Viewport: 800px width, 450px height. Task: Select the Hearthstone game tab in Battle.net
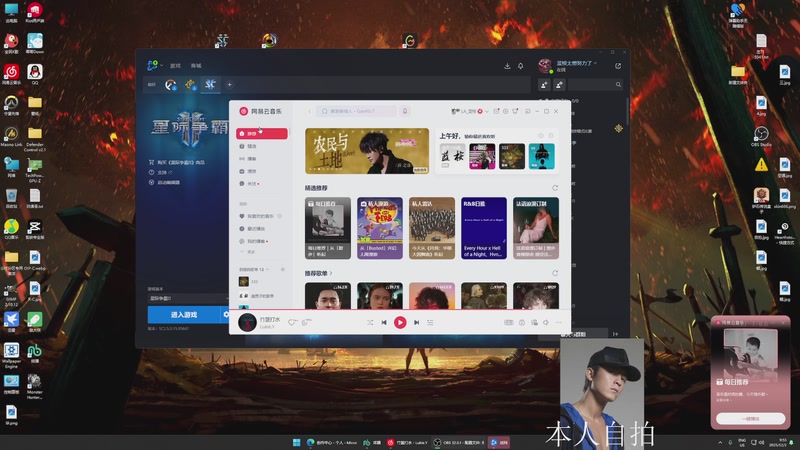pos(190,85)
